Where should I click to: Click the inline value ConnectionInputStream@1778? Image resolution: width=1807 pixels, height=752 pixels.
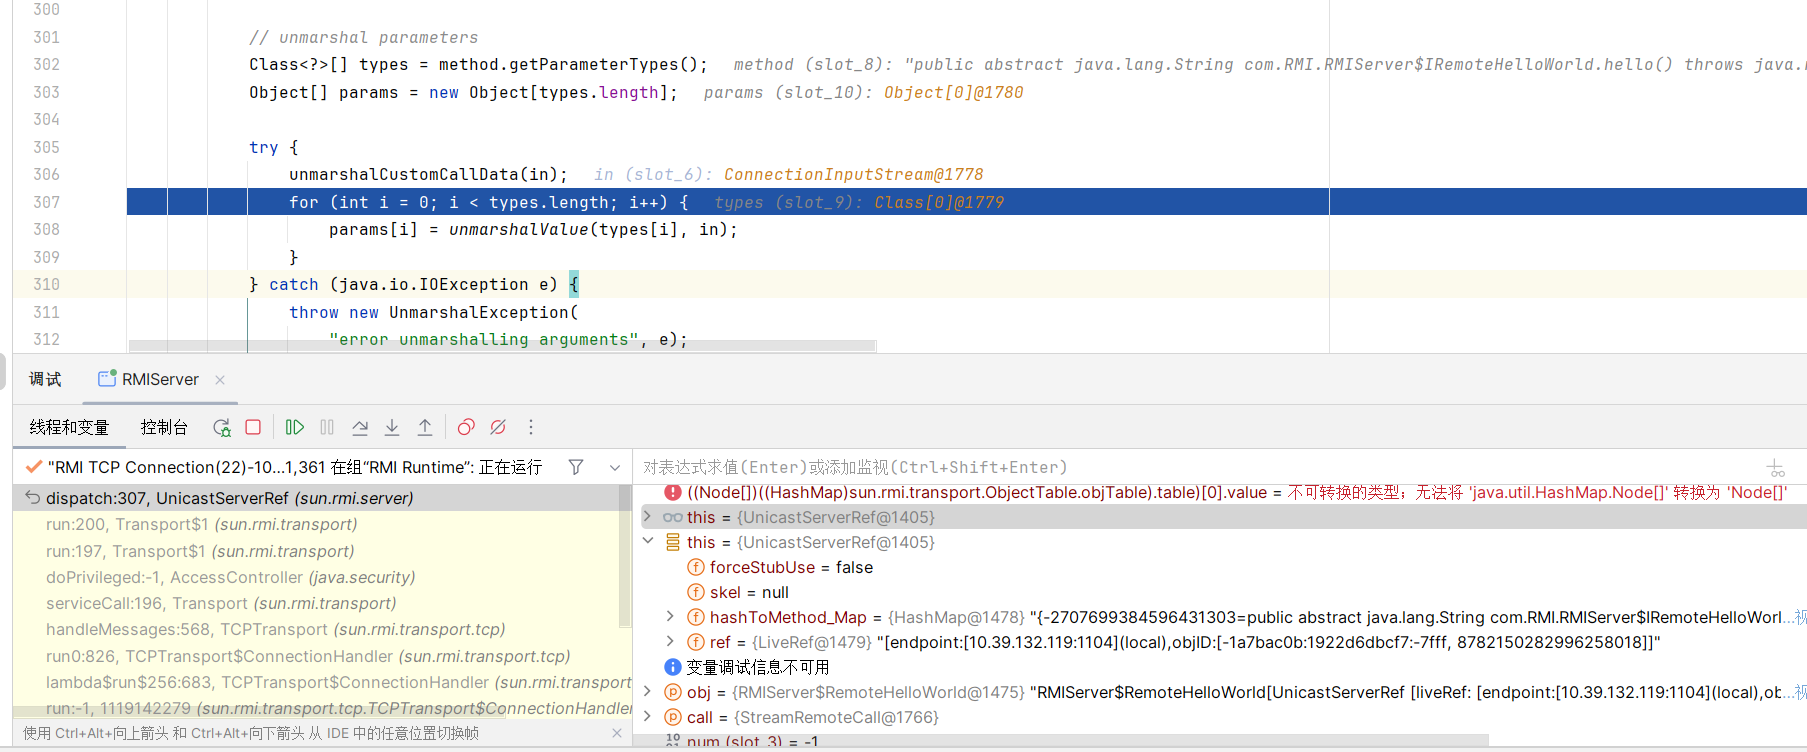pos(853,174)
